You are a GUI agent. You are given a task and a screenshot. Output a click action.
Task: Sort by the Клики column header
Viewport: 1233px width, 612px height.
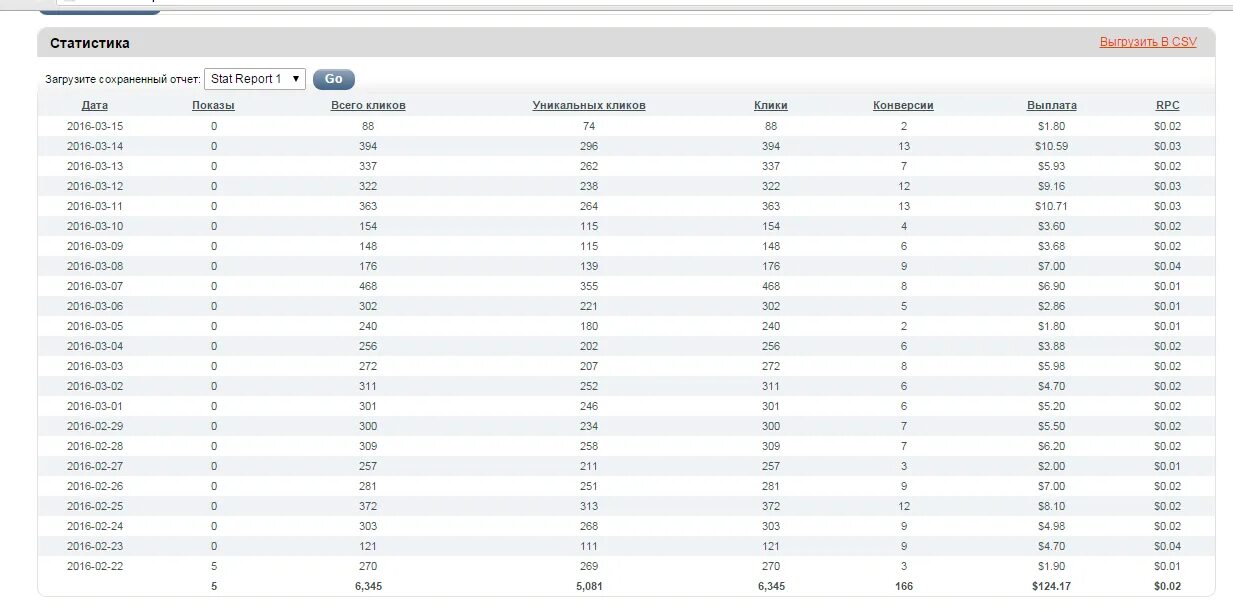click(771, 105)
